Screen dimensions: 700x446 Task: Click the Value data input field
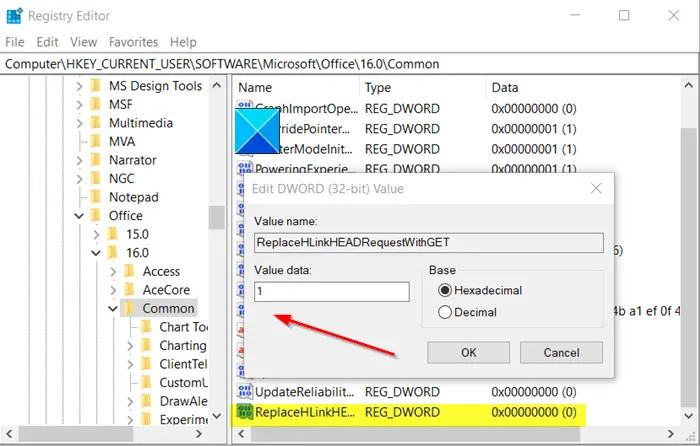[332, 292]
